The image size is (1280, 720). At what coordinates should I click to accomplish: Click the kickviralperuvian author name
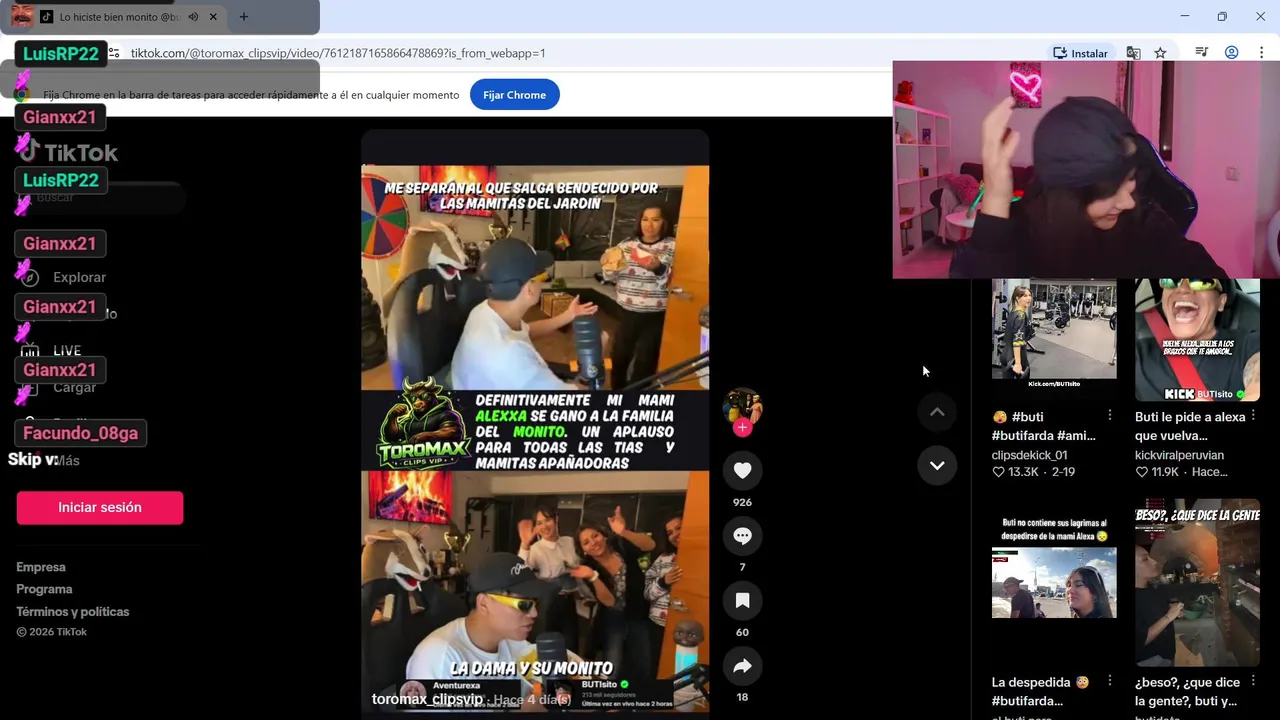pos(1179,455)
